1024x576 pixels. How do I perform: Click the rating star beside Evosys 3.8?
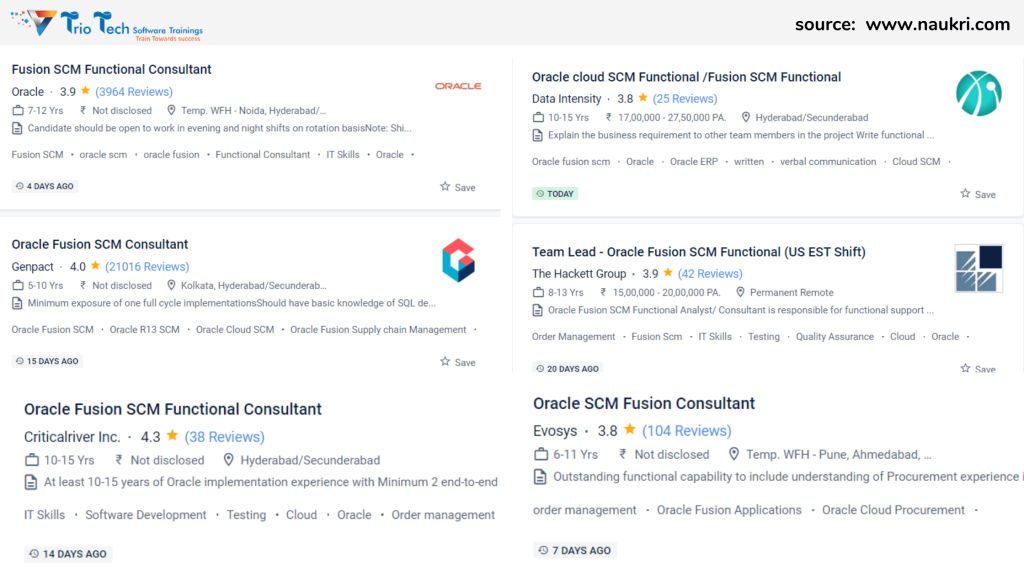pyautogui.click(x=630, y=430)
